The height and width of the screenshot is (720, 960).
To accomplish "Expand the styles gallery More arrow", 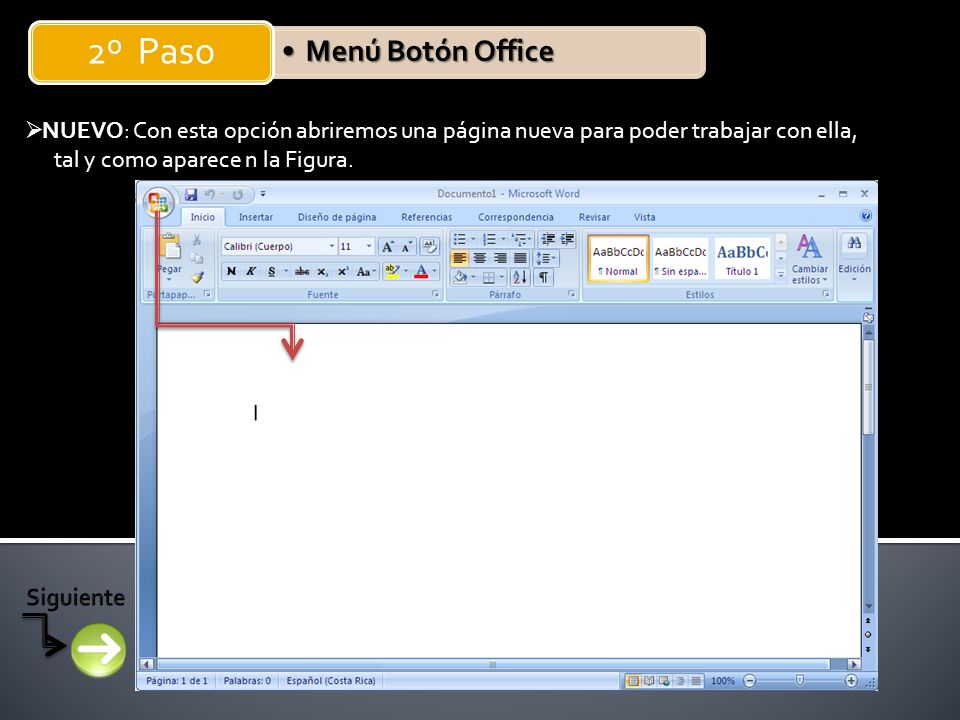I will [781, 276].
